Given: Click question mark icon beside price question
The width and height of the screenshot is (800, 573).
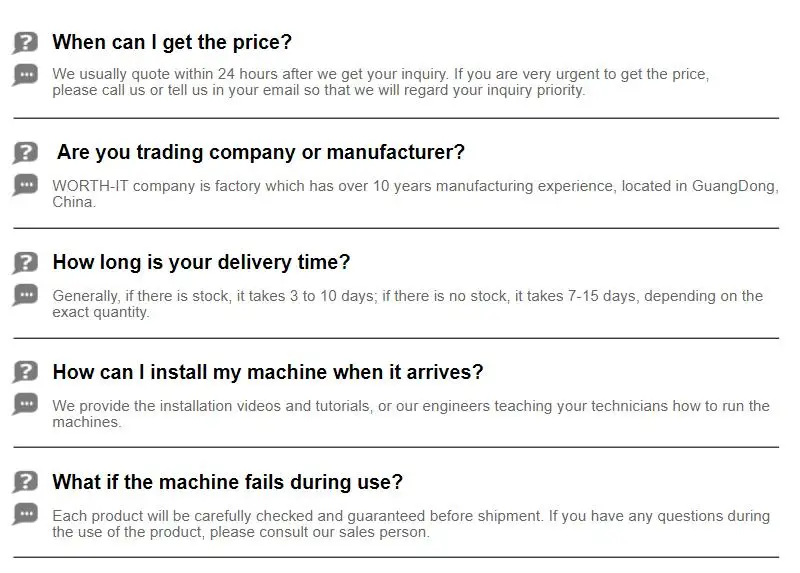Looking at the screenshot, I should pos(25,43).
